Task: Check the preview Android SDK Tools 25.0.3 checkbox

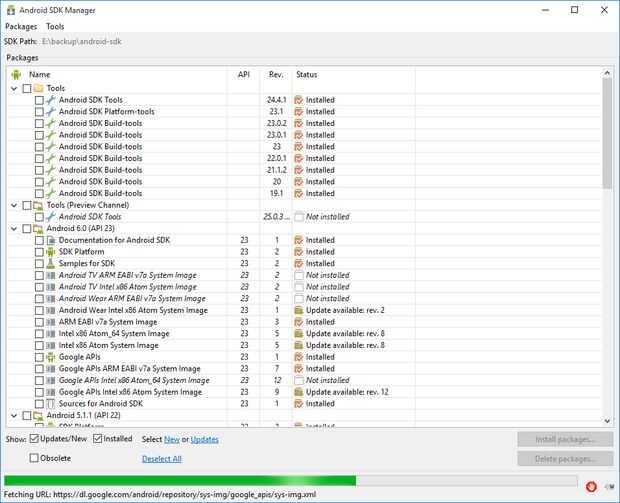Action: pos(39,217)
